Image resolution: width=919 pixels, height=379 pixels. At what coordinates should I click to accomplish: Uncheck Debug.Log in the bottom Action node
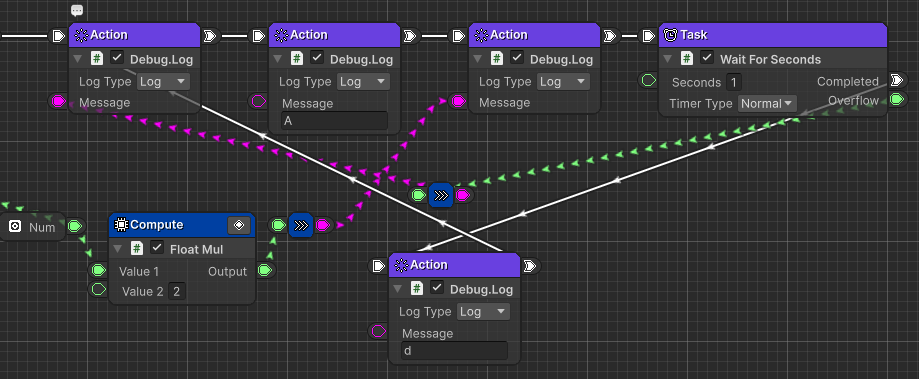coord(437,288)
